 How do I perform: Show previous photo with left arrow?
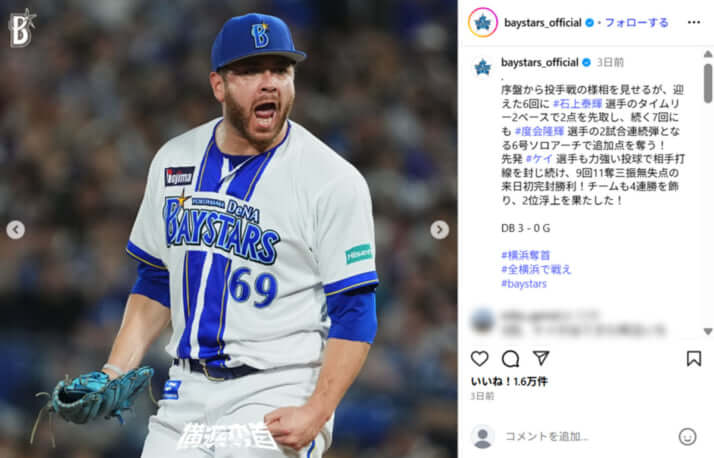click(x=15, y=229)
